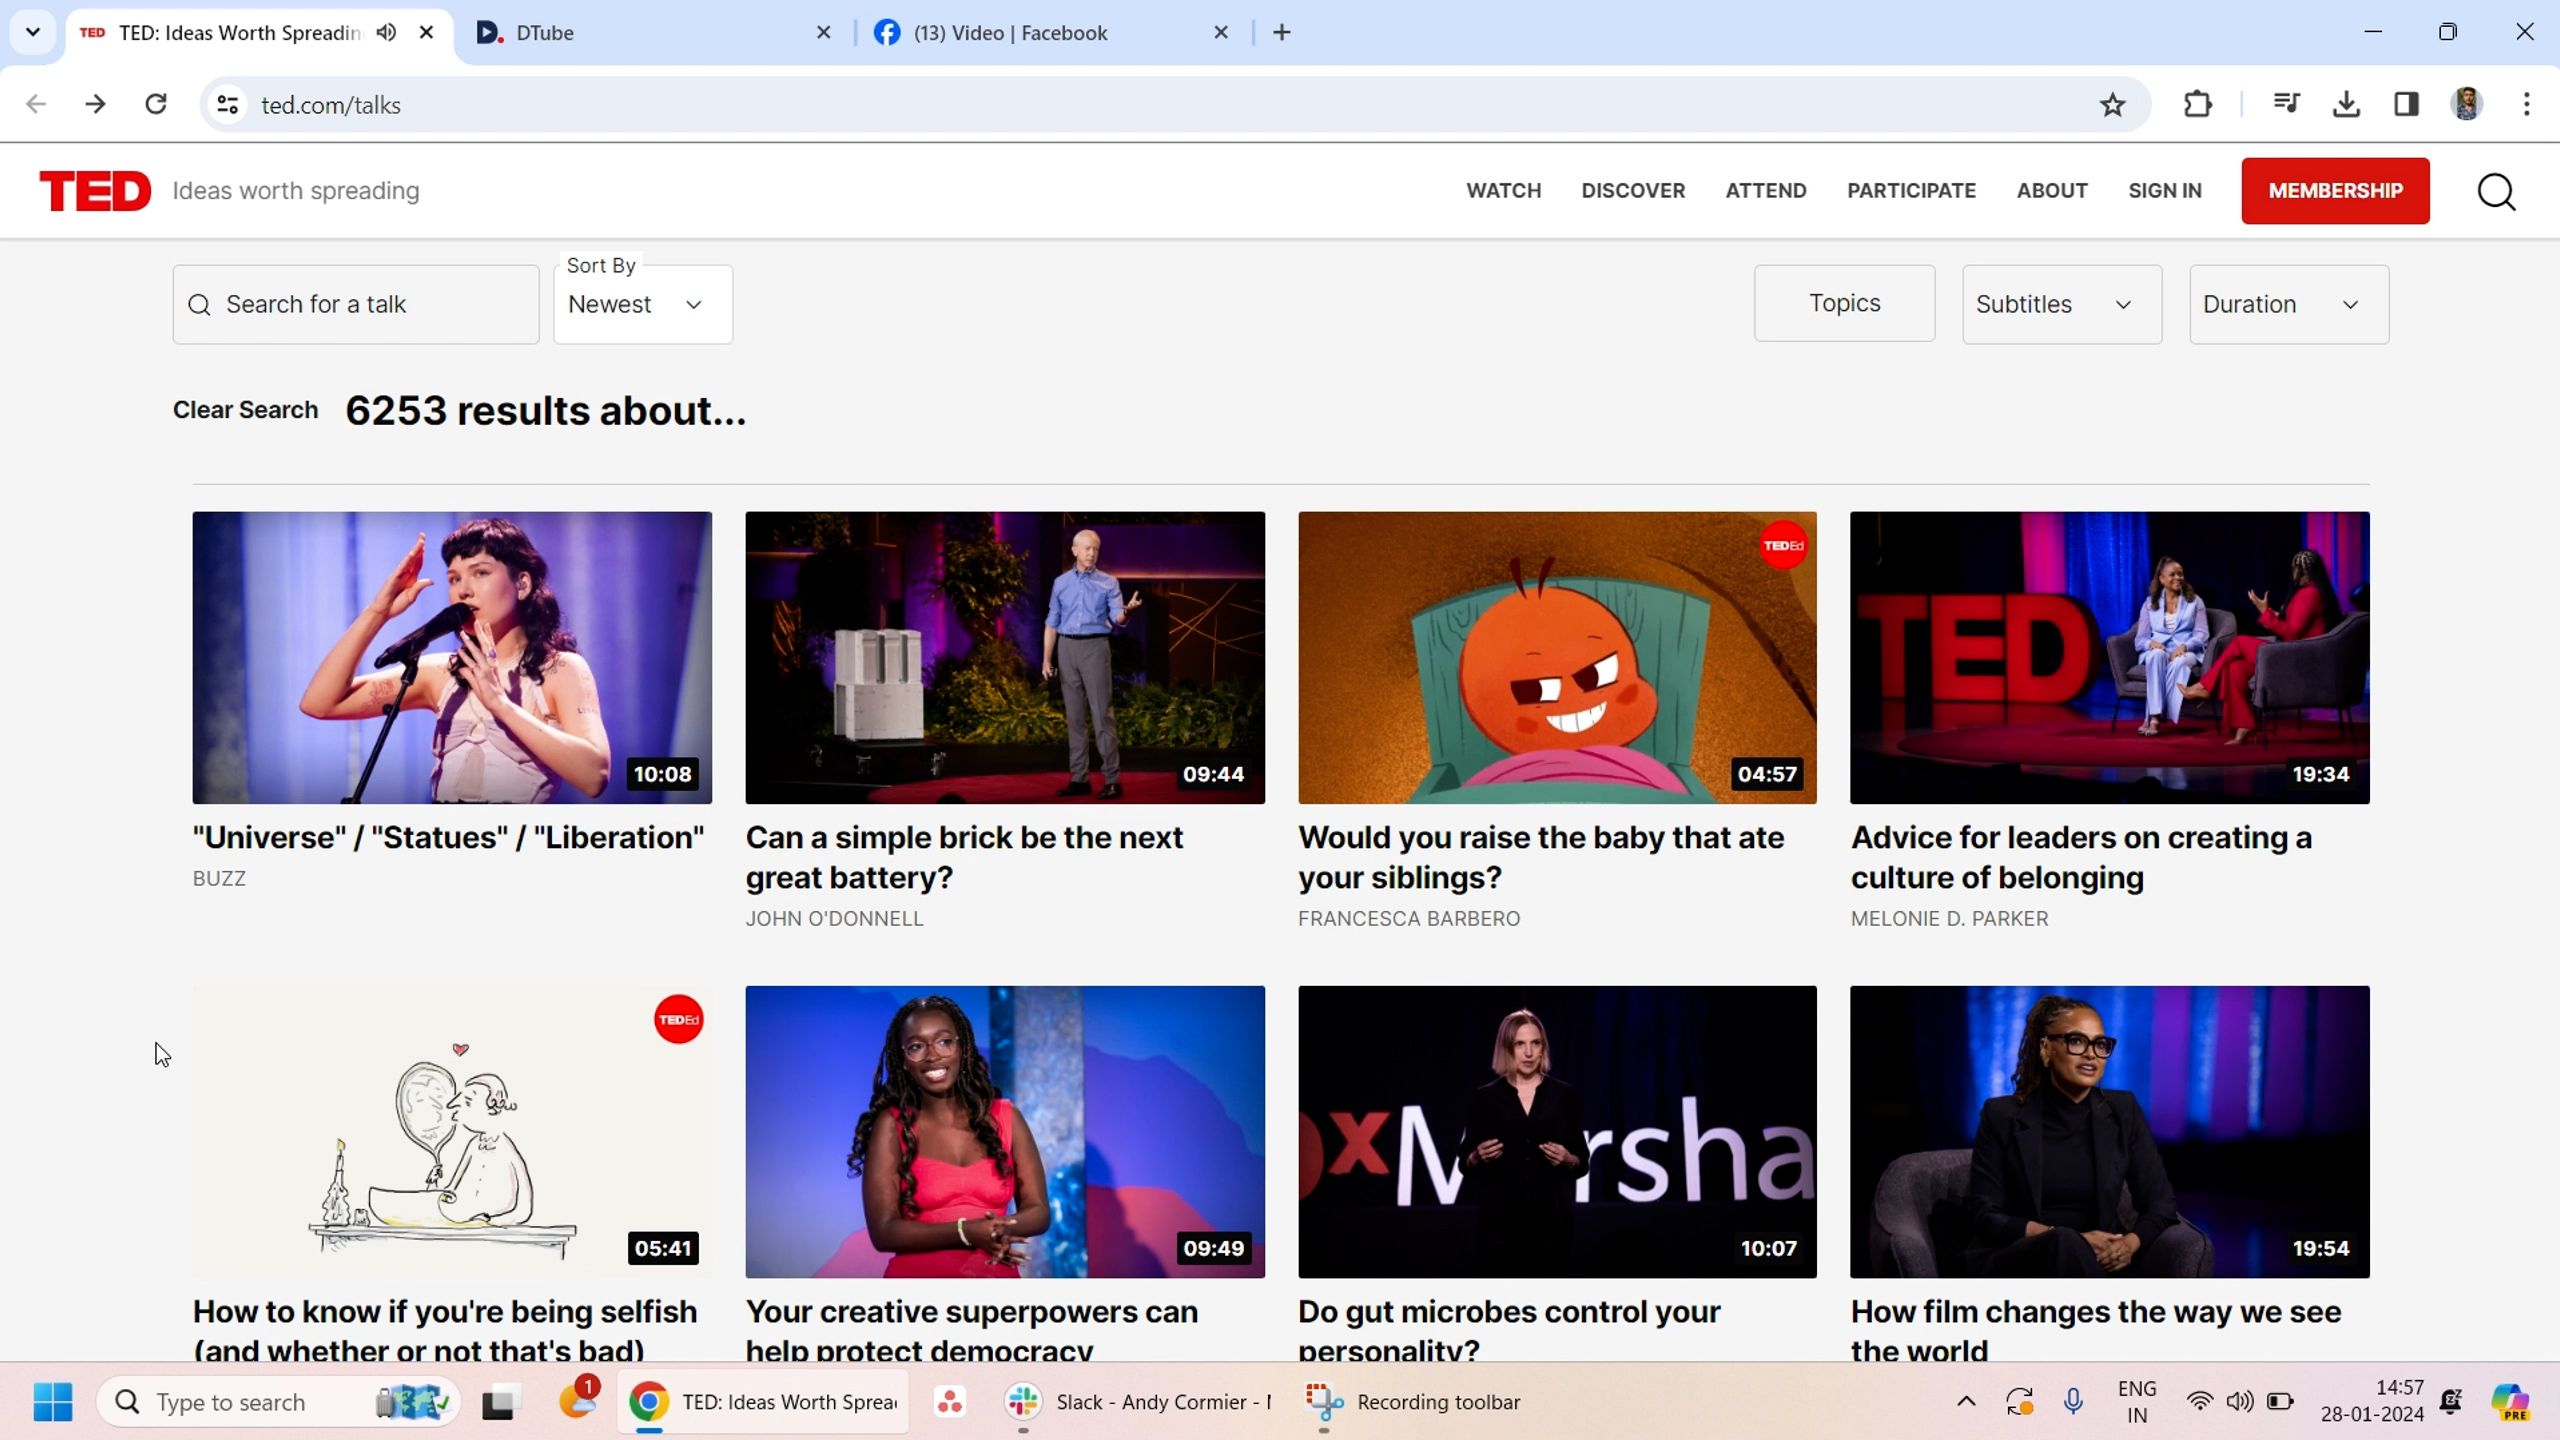Open the brick battery talk thumbnail
The width and height of the screenshot is (2560, 1440).
[x=1004, y=657]
